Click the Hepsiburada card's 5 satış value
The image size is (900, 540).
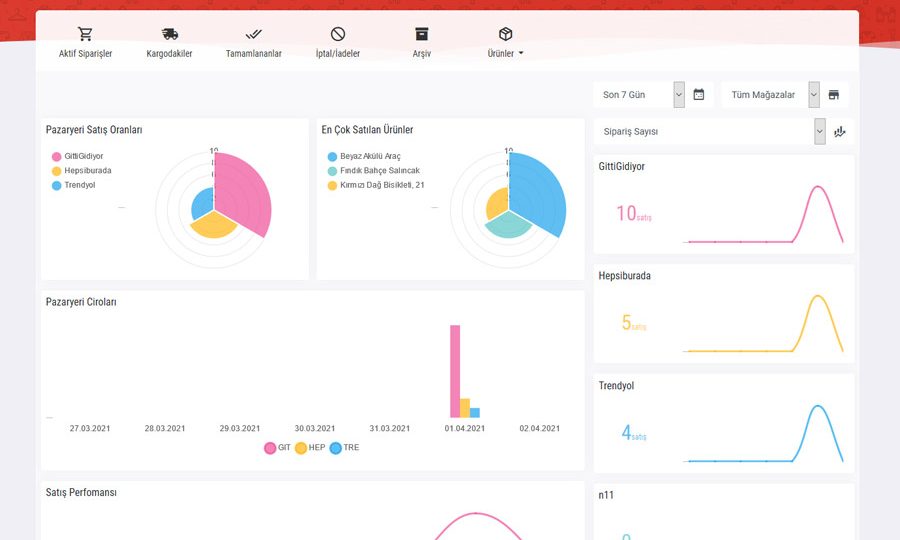(634, 323)
